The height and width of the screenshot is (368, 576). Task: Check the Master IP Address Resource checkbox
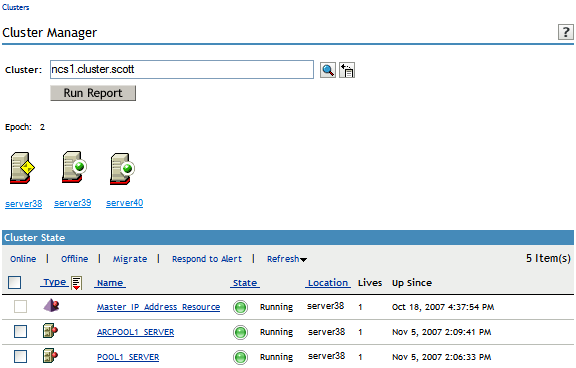[20, 306]
